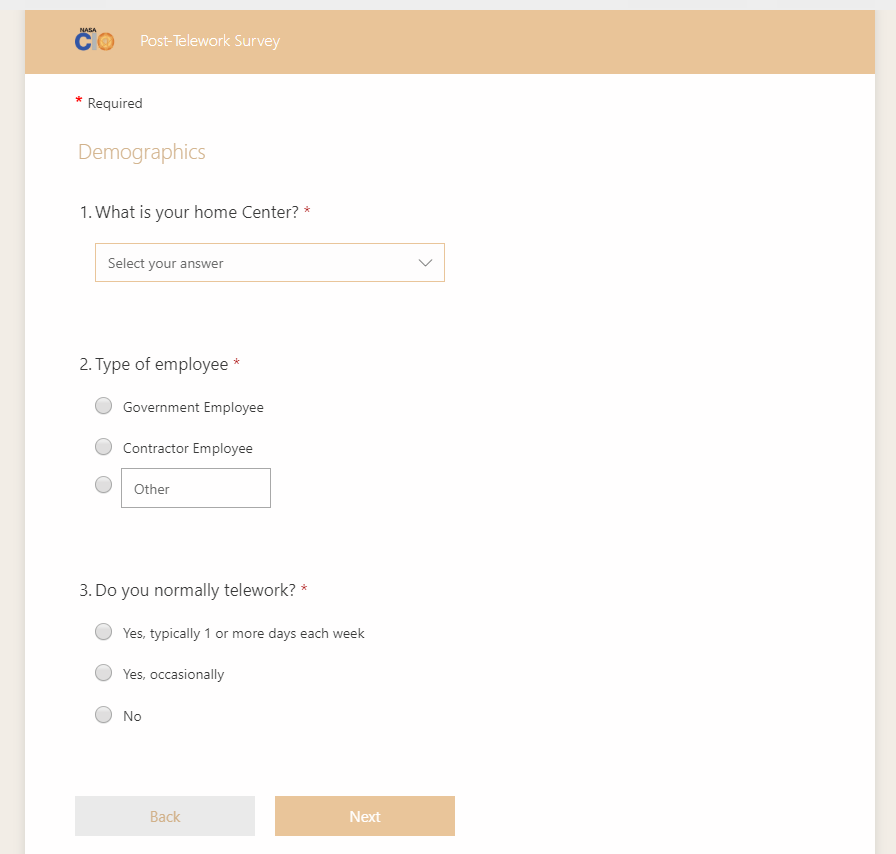Select the Government Employee radio button
The height and width of the screenshot is (854, 896).
pos(103,406)
